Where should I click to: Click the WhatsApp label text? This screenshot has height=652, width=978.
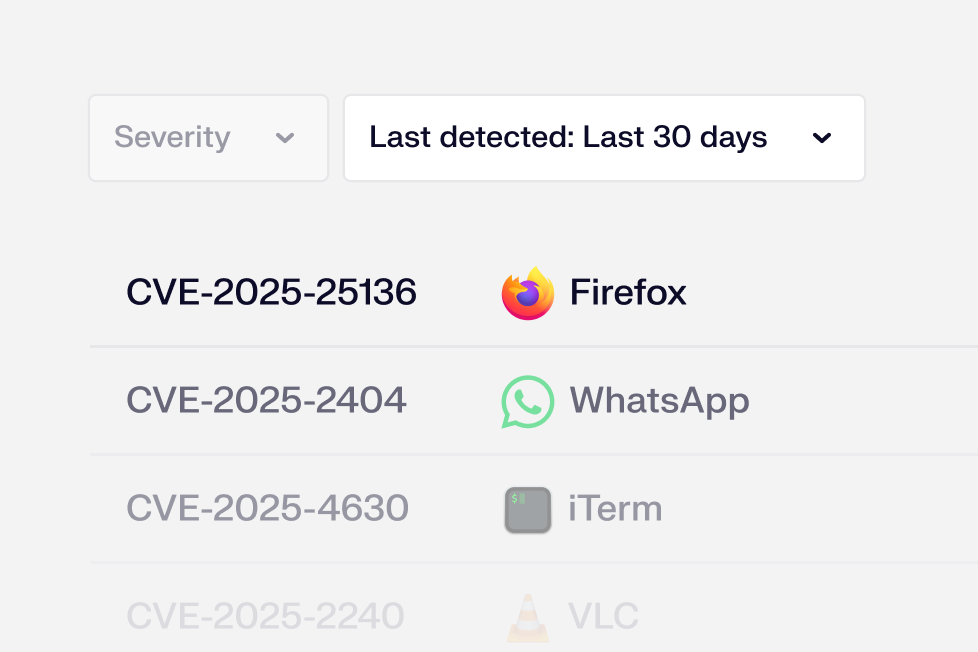(x=659, y=400)
